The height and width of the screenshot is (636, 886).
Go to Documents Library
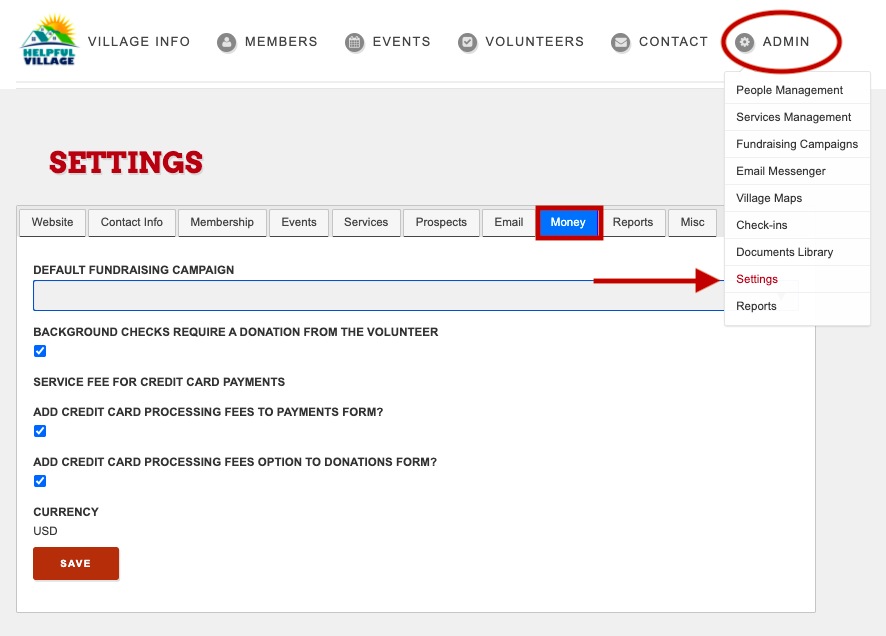784,252
